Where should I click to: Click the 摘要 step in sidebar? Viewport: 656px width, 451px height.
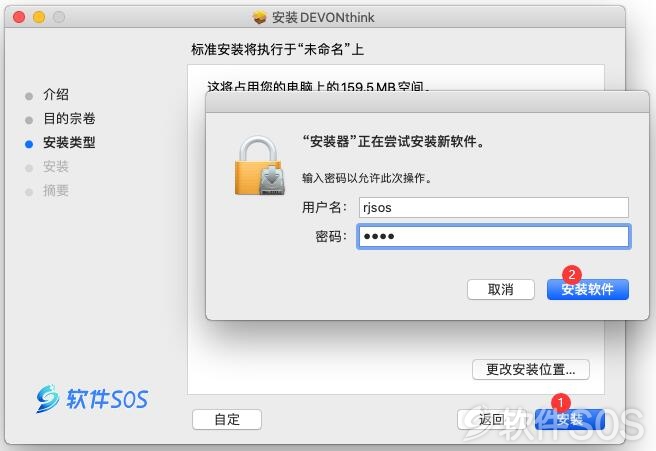point(56,191)
